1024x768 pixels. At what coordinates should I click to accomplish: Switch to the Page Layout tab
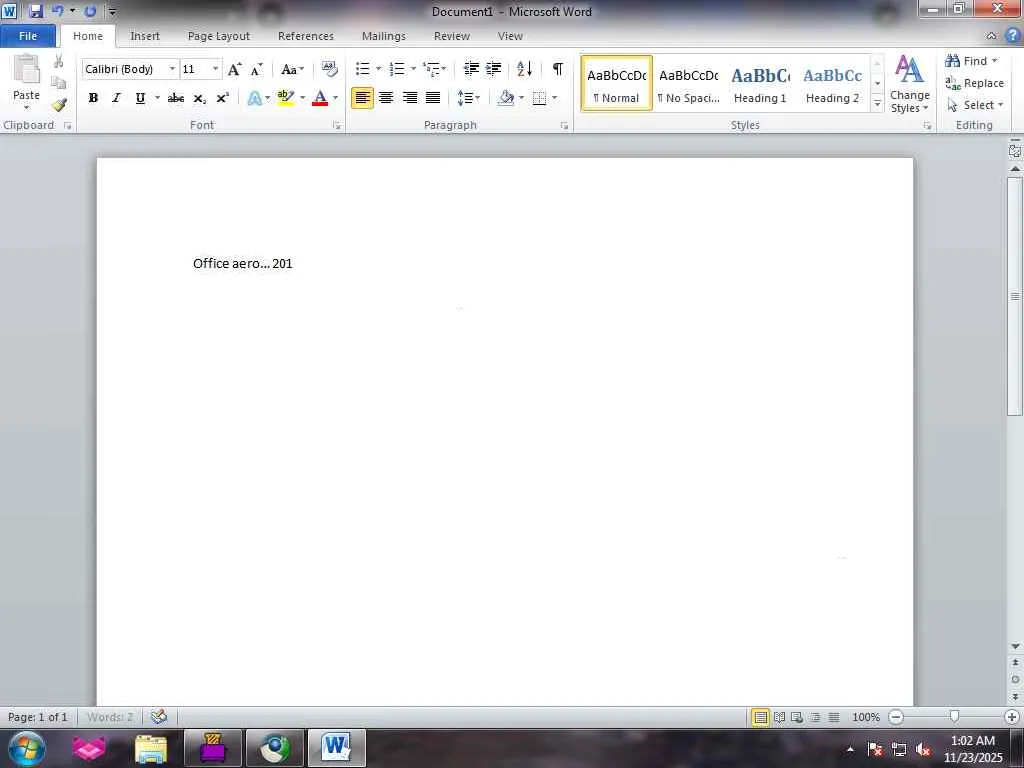[x=219, y=36]
